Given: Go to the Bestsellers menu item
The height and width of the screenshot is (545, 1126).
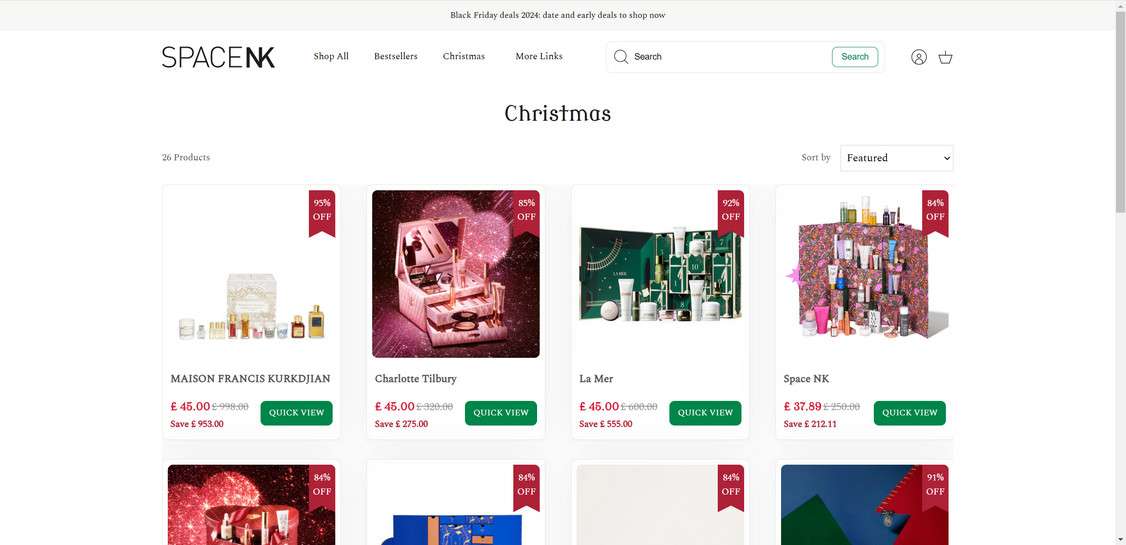Looking at the screenshot, I should point(396,56).
